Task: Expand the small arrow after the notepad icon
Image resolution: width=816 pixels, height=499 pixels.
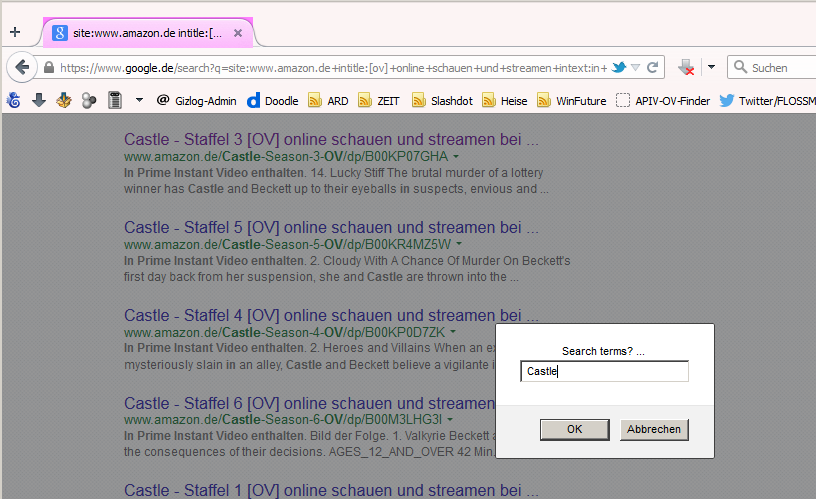Action: pos(139,100)
